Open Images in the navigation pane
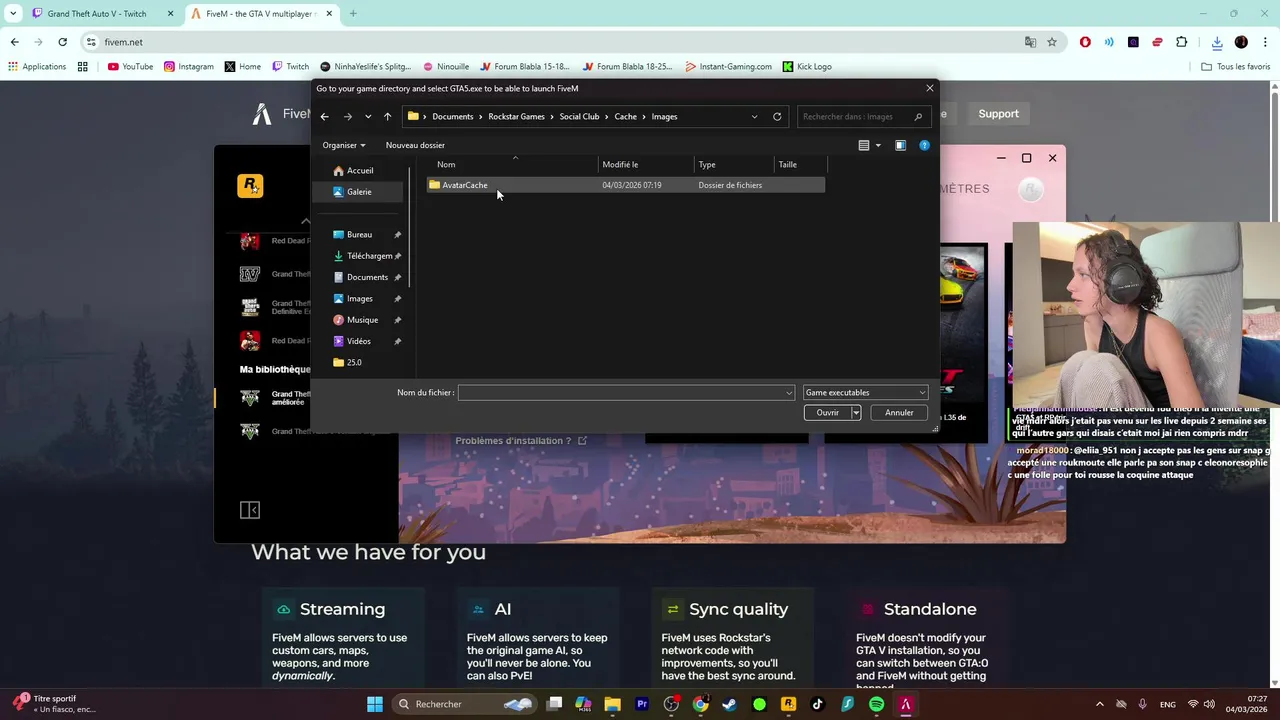 (359, 299)
